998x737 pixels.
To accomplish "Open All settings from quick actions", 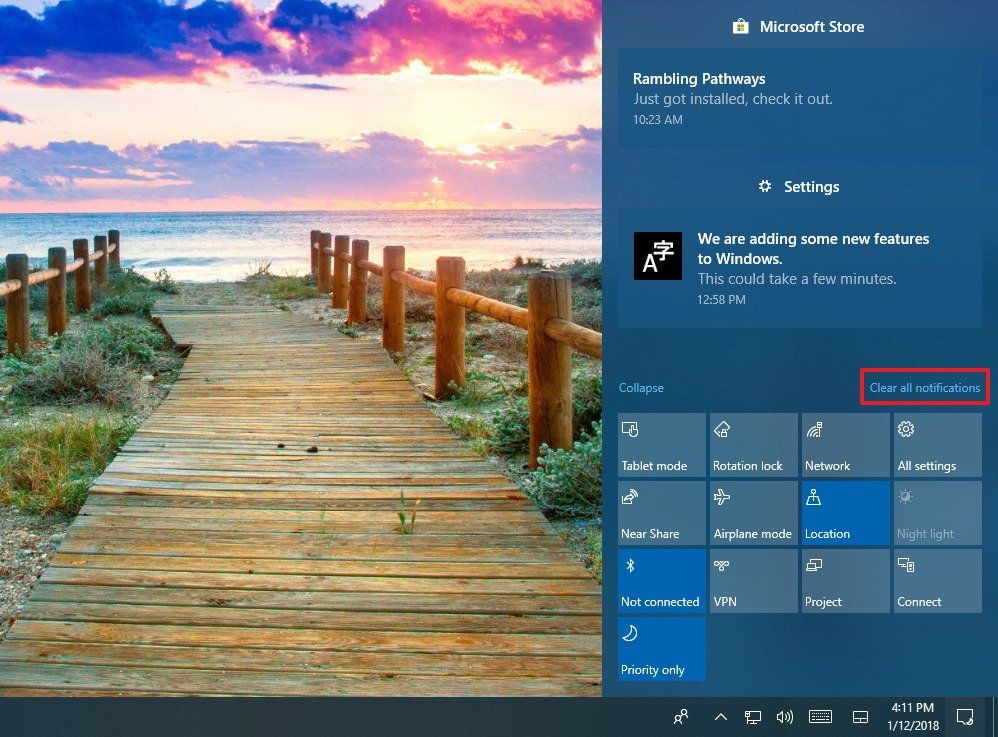I will tap(936, 444).
